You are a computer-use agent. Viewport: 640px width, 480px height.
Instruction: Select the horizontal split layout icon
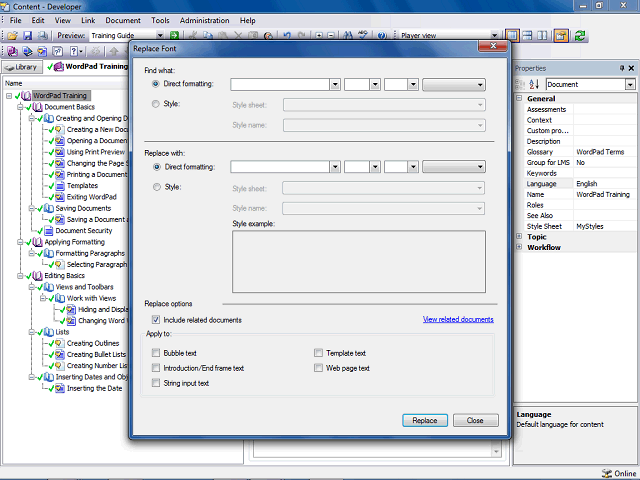527,36
